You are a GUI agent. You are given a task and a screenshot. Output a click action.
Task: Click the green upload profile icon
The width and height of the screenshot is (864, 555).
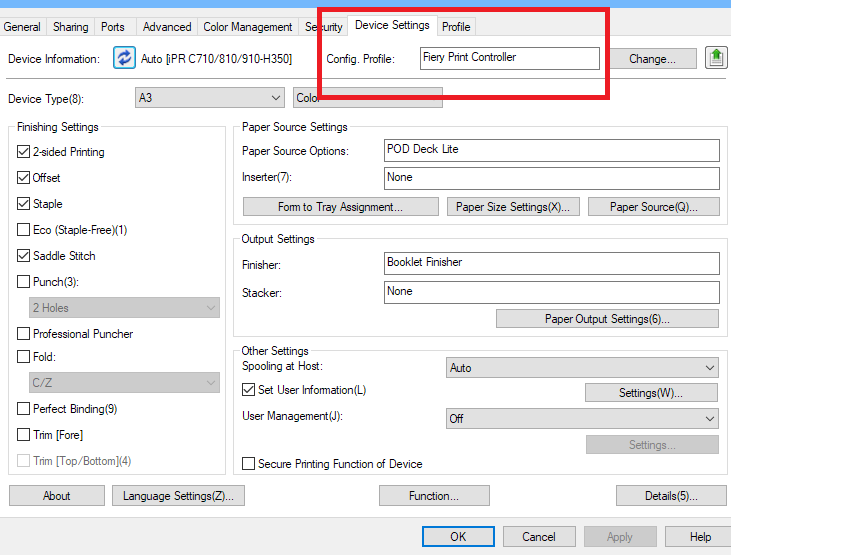point(715,58)
